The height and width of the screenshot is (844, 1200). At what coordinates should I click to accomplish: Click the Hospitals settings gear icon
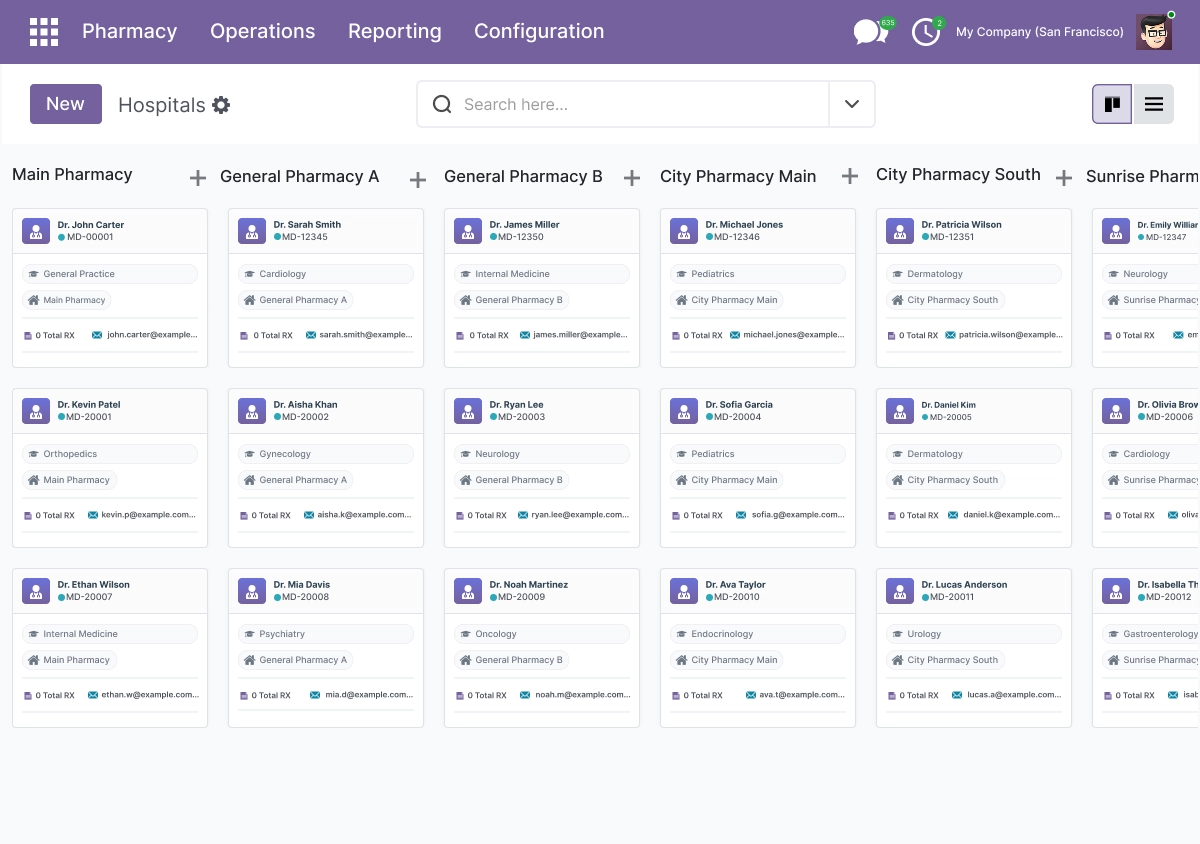221,105
